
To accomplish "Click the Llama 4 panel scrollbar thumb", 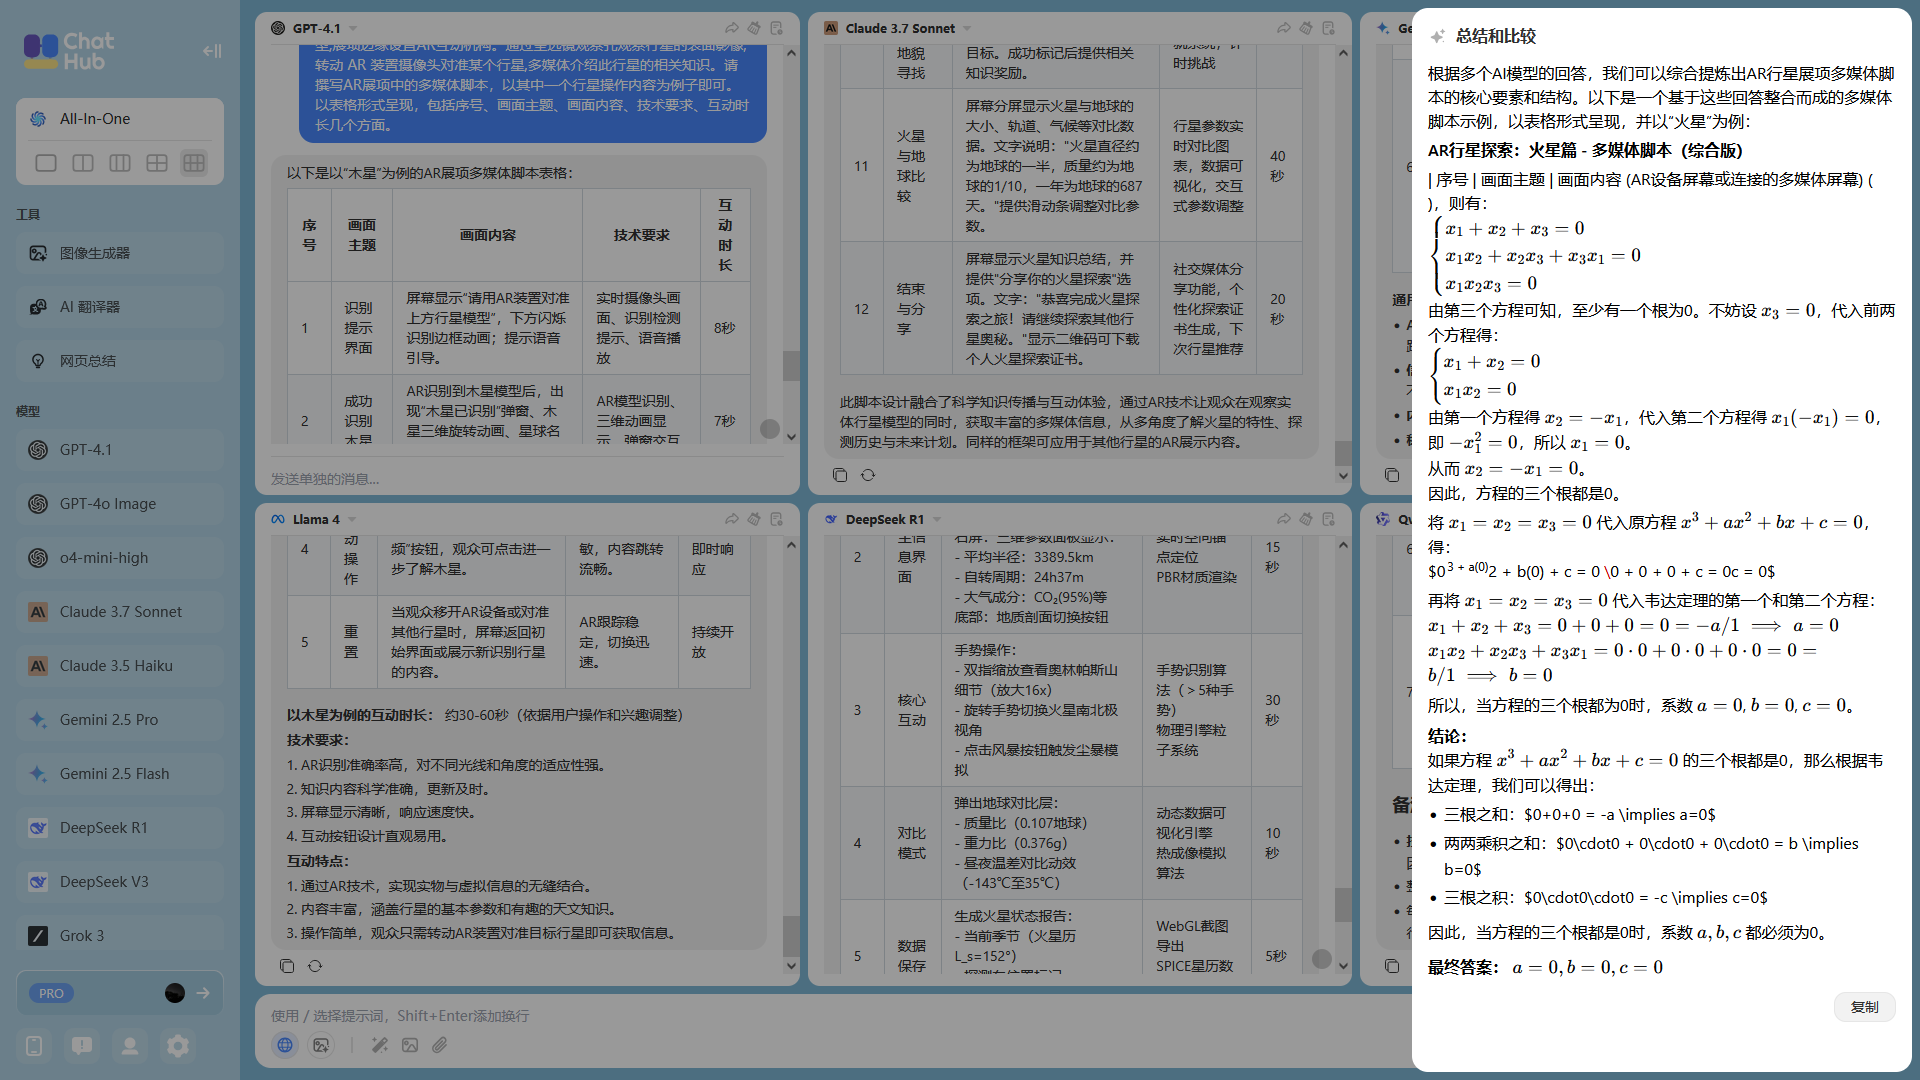I will coord(791,936).
